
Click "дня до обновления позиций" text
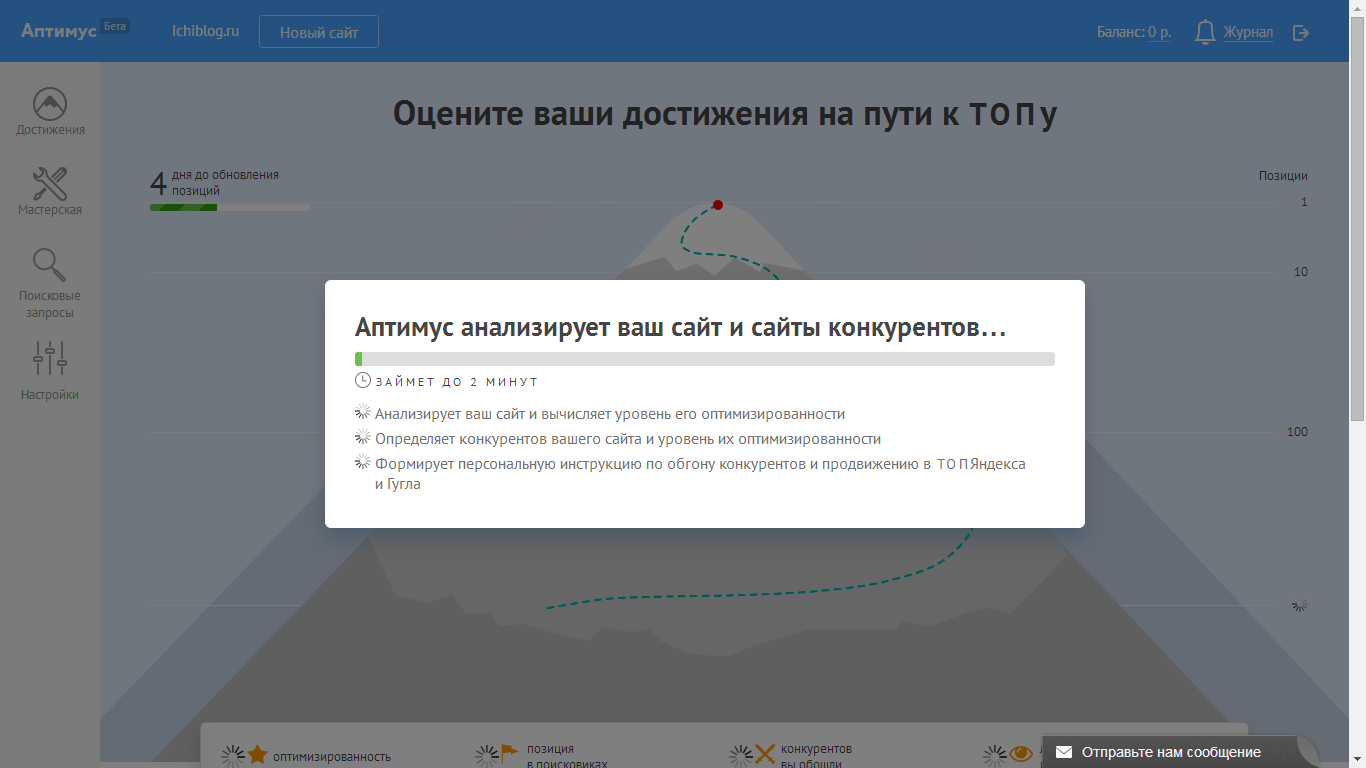[225, 183]
